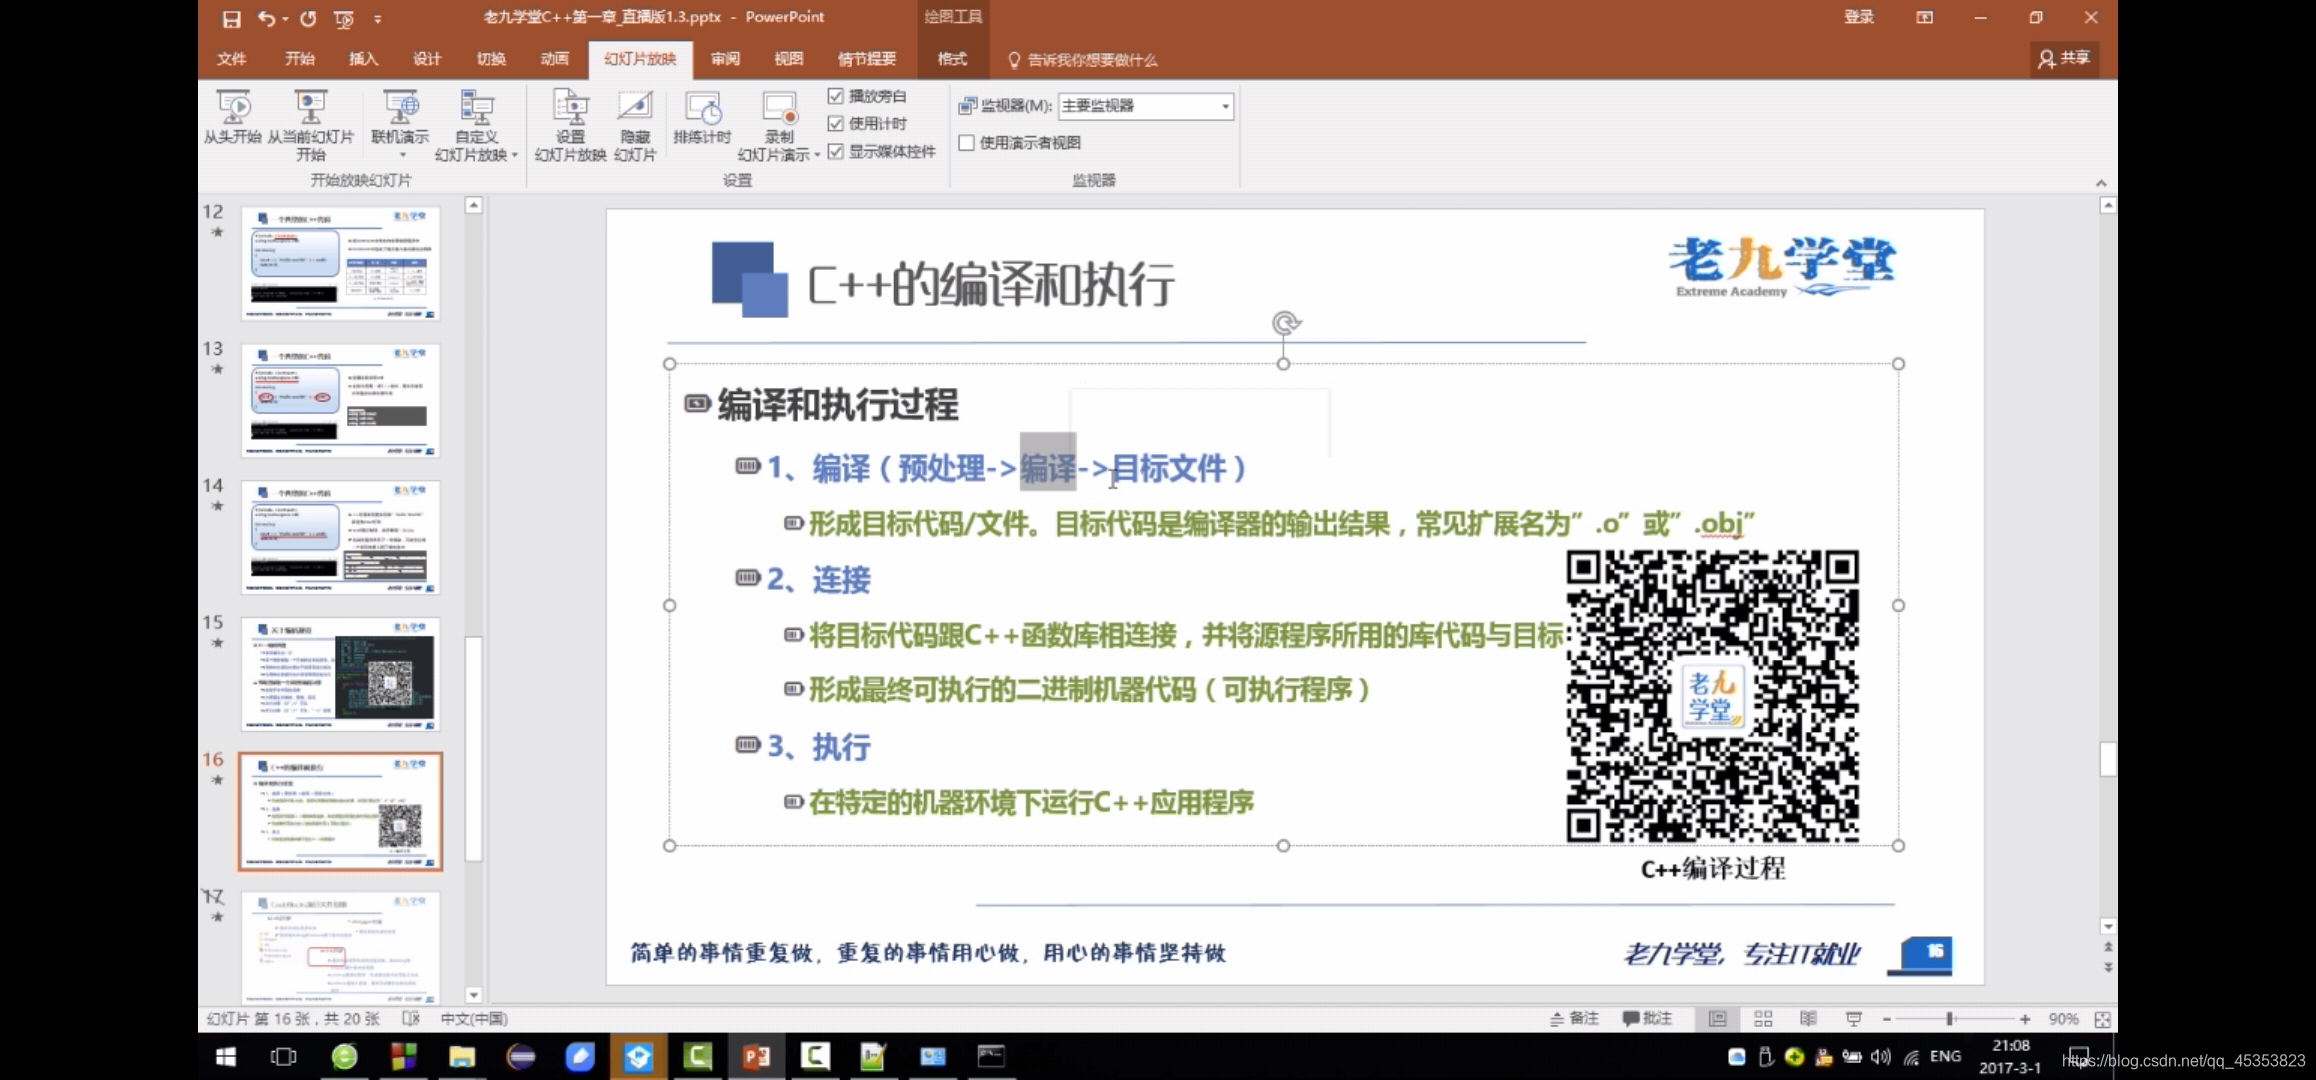Click Next Slide arrows below editing scrollbar
Screen dimensions: 2316x1080
tap(2108, 967)
